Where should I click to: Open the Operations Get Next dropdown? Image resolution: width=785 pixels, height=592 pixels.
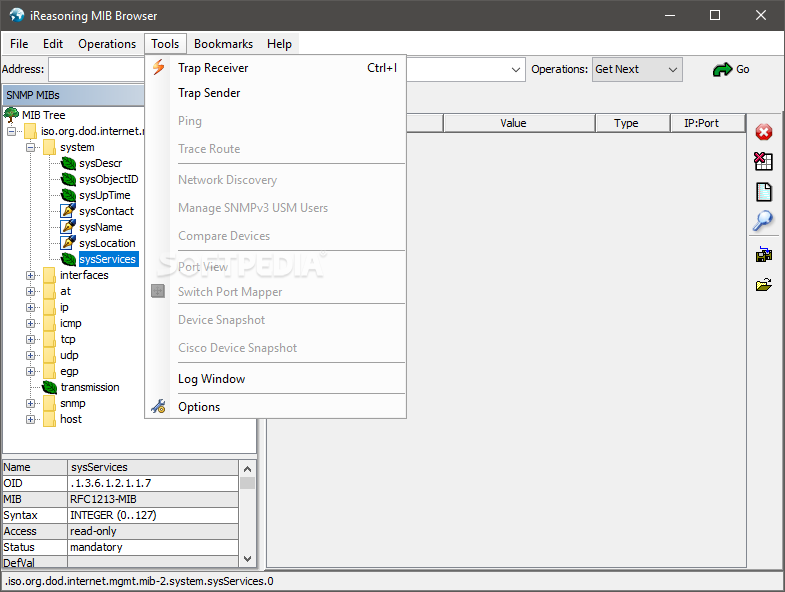(x=637, y=70)
